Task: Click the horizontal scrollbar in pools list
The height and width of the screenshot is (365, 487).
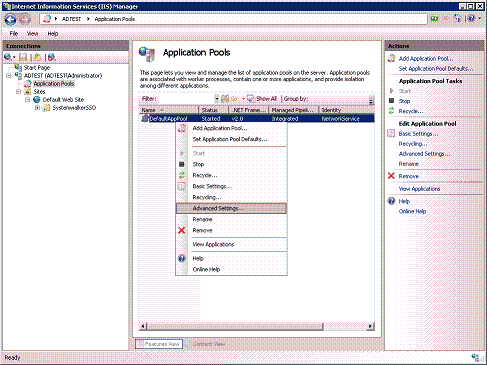Action: (235, 326)
